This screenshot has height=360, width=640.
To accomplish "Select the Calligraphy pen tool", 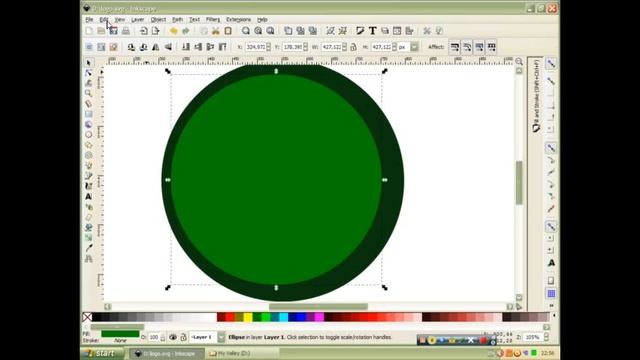I will click(89, 186).
